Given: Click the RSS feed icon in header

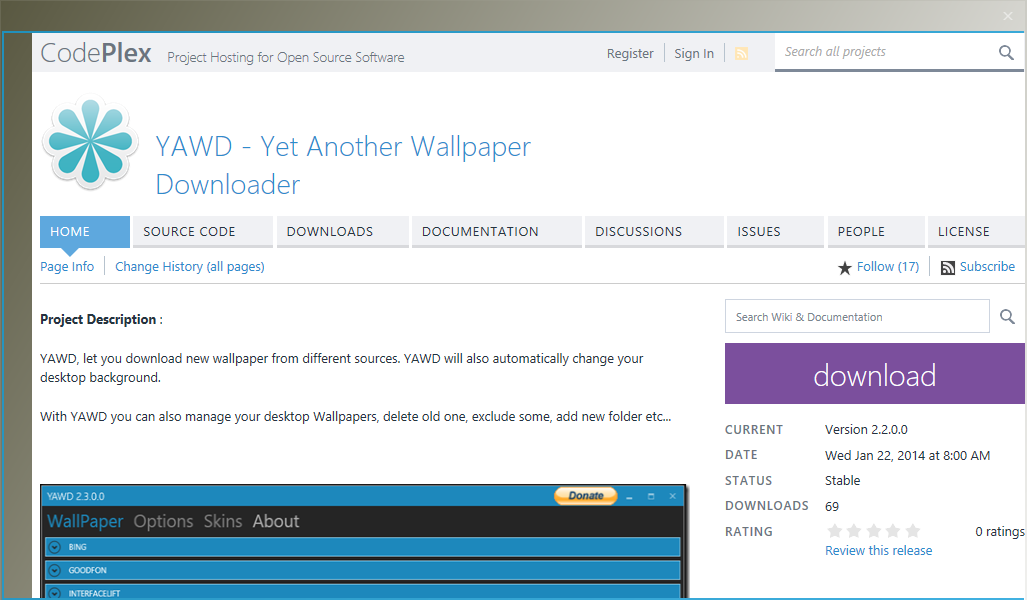Looking at the screenshot, I should (x=741, y=54).
